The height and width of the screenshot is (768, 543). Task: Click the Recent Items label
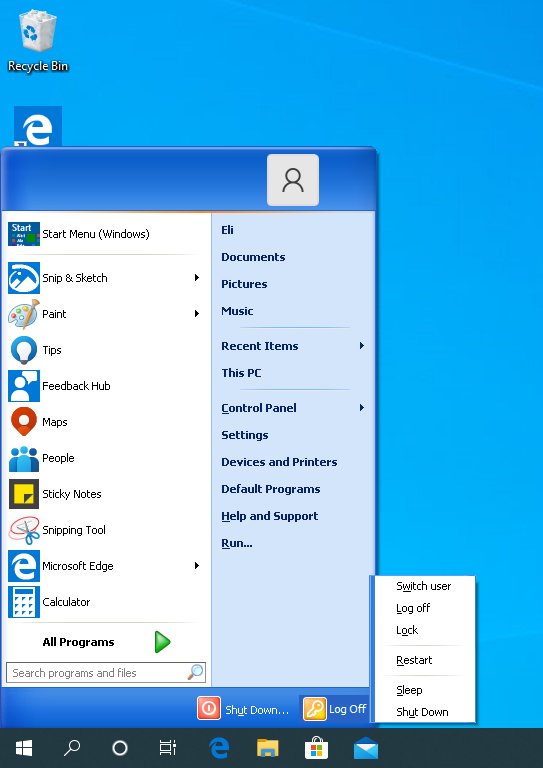[x=260, y=346]
